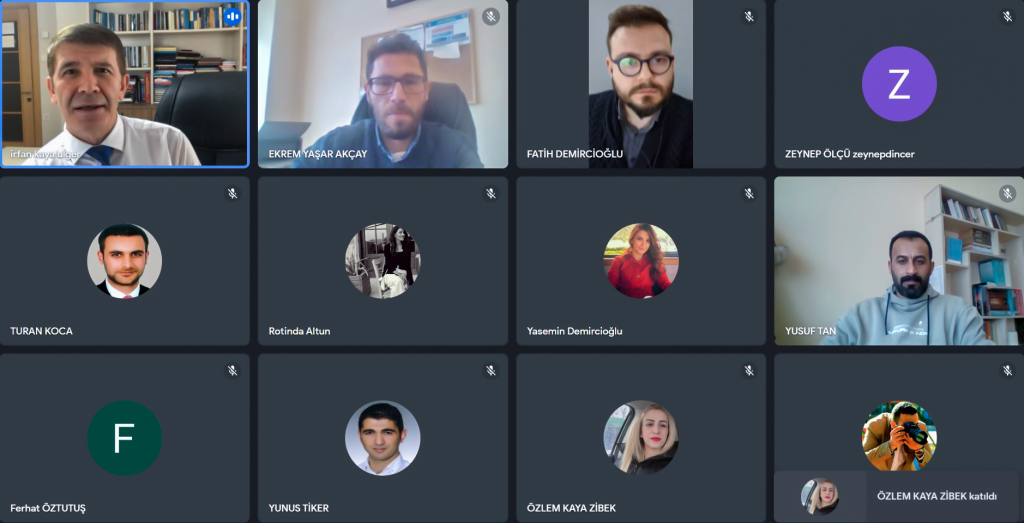Click muted mic icon on Özlem Kaya Zibek tile
This screenshot has width=1024, height=523.
click(x=749, y=371)
